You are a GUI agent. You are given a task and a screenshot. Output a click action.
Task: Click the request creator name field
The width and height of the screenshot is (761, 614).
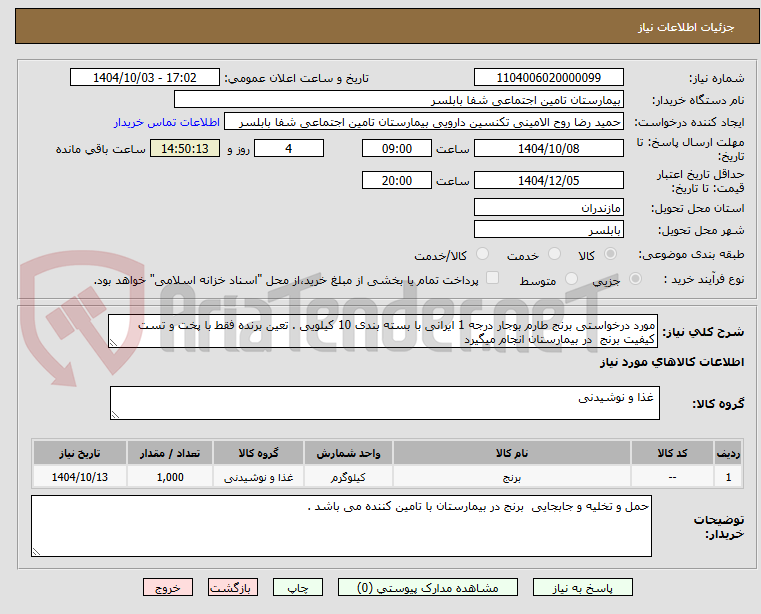coord(424,122)
